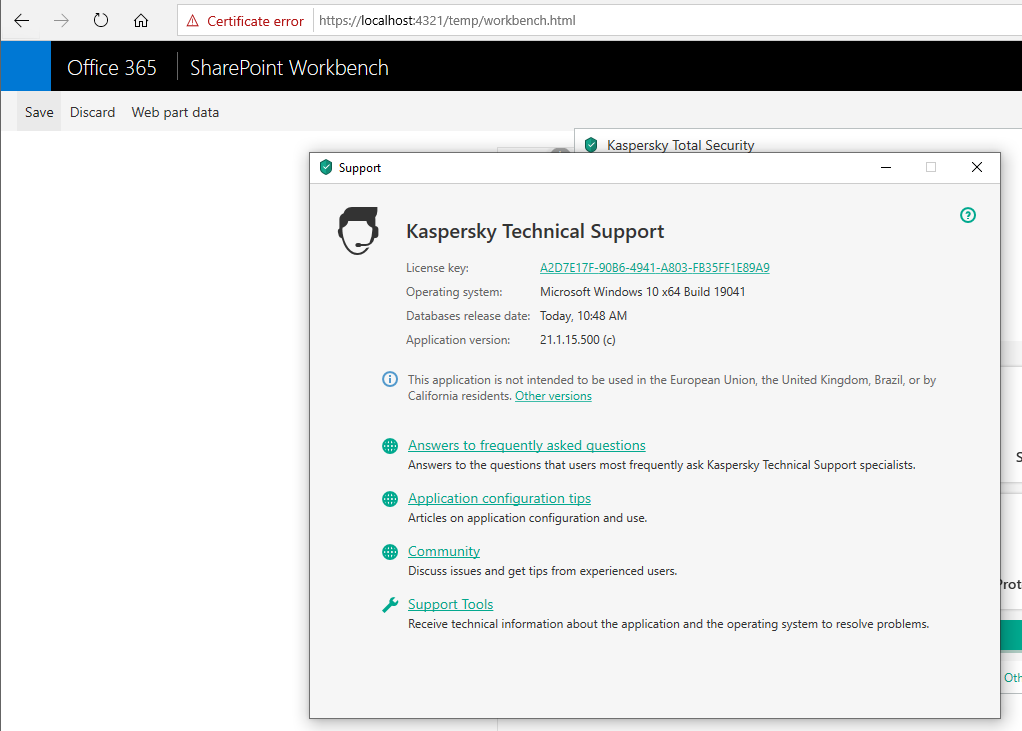Open Application configuration tips
1022x731 pixels.
[x=499, y=498]
